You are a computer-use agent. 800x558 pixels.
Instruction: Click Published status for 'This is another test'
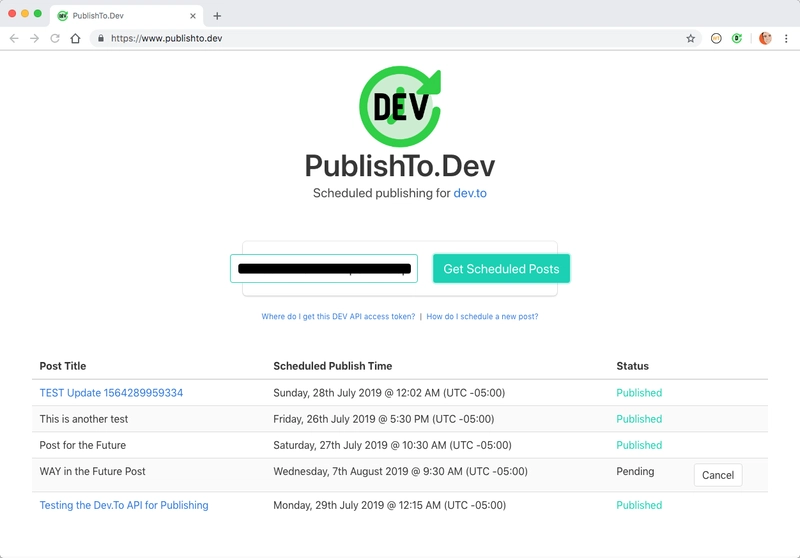[x=639, y=419]
